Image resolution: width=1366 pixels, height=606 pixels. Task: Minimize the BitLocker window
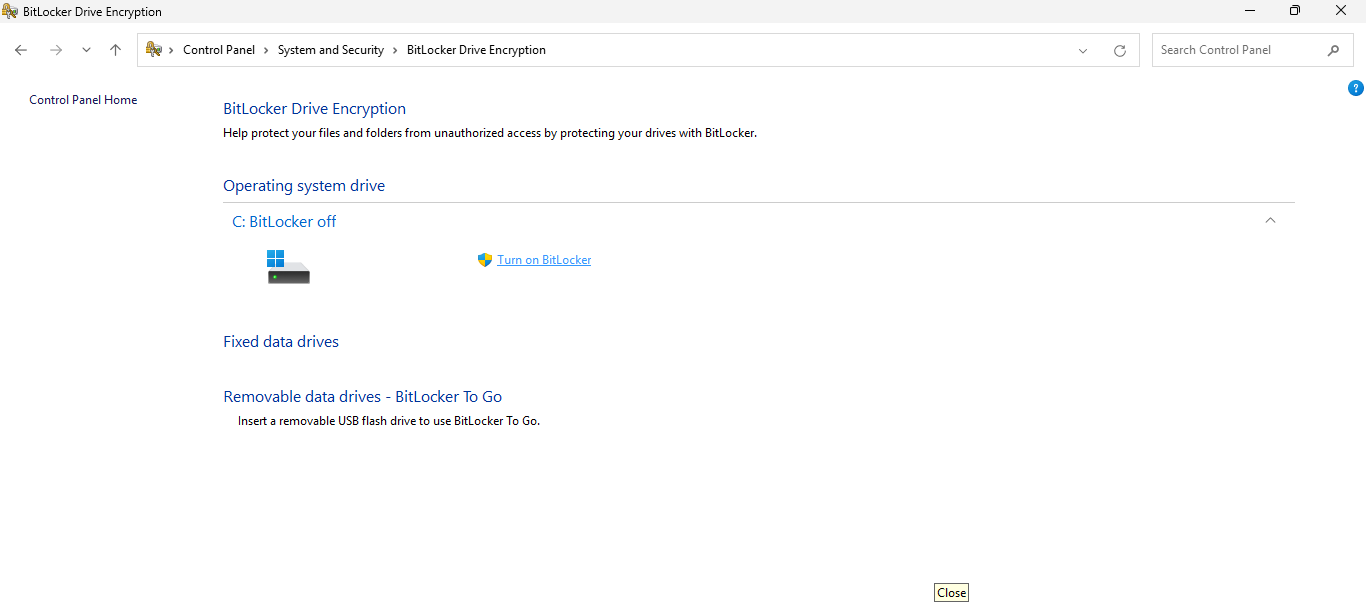point(1250,11)
